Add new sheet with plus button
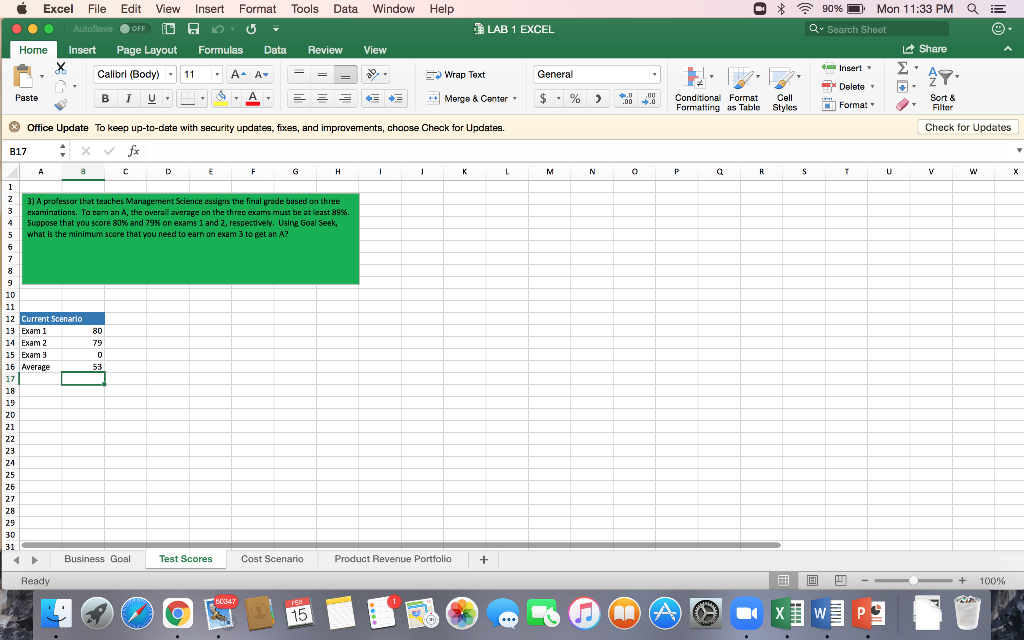 484,560
